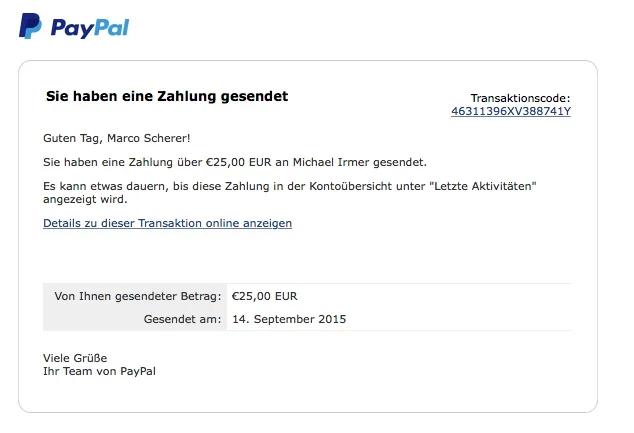
Task: Click the Gesendet am label
Action: (x=182, y=319)
